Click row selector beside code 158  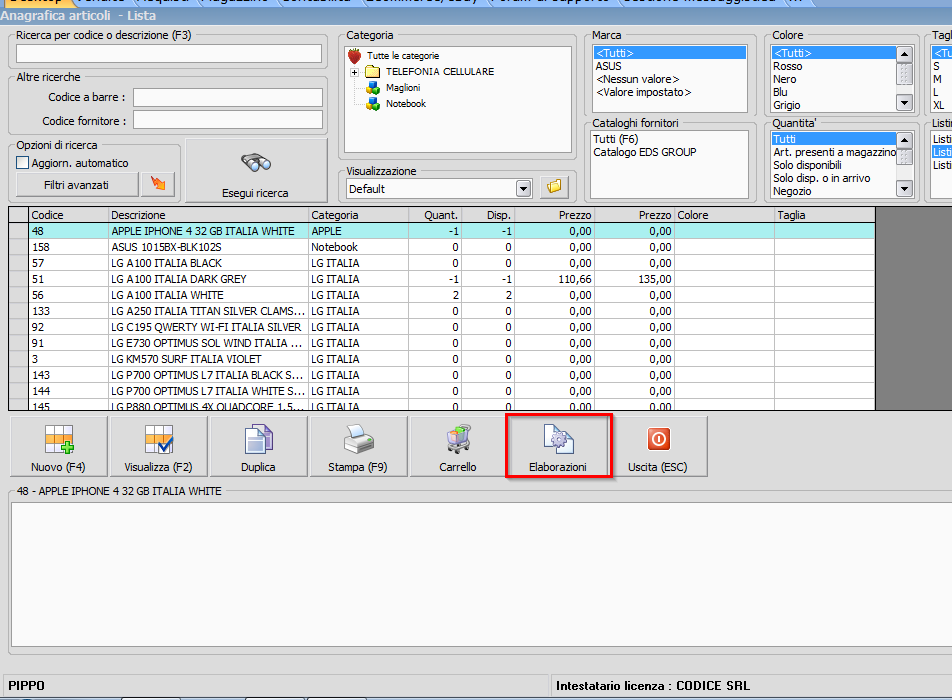pos(19,247)
